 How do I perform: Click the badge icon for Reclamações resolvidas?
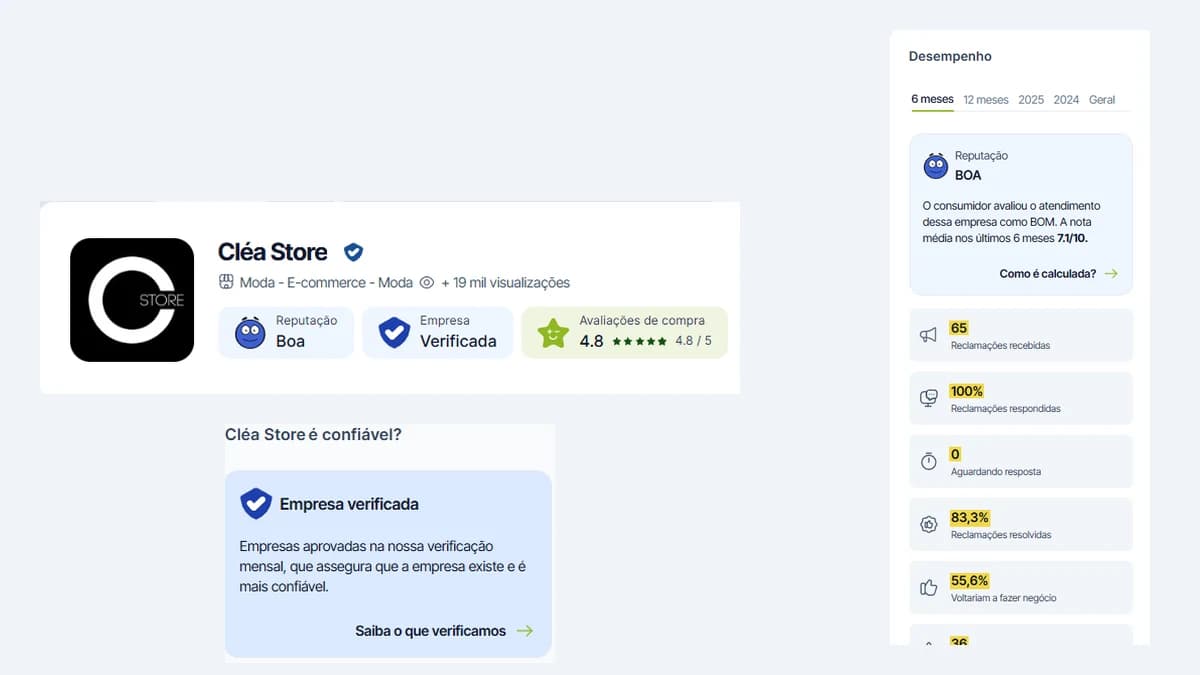point(929,524)
